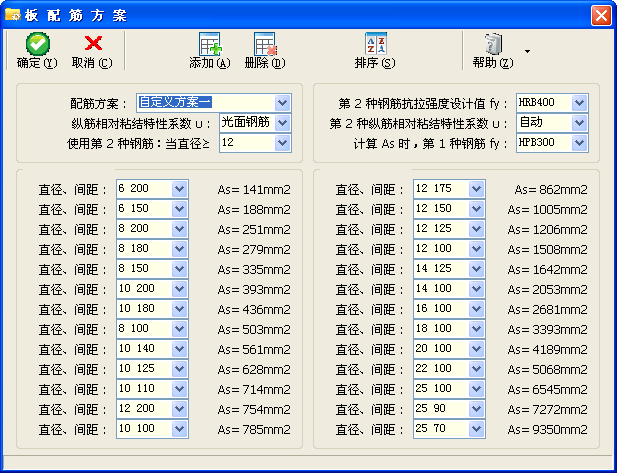The image size is (617, 473).
Task: Open the second-steel diameter threshold dropdown showing 12
Action: 282,143
